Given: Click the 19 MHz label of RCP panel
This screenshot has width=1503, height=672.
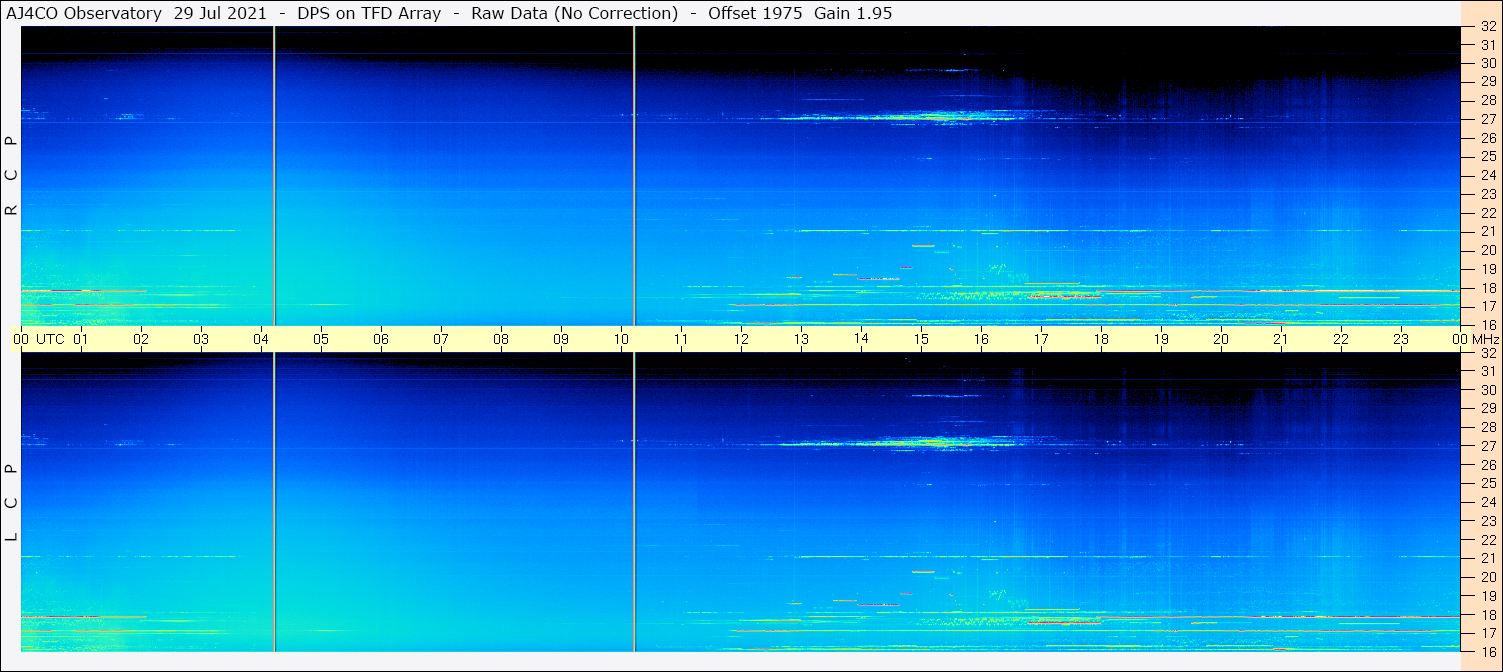Looking at the screenshot, I should pyautogui.click(x=1487, y=269).
